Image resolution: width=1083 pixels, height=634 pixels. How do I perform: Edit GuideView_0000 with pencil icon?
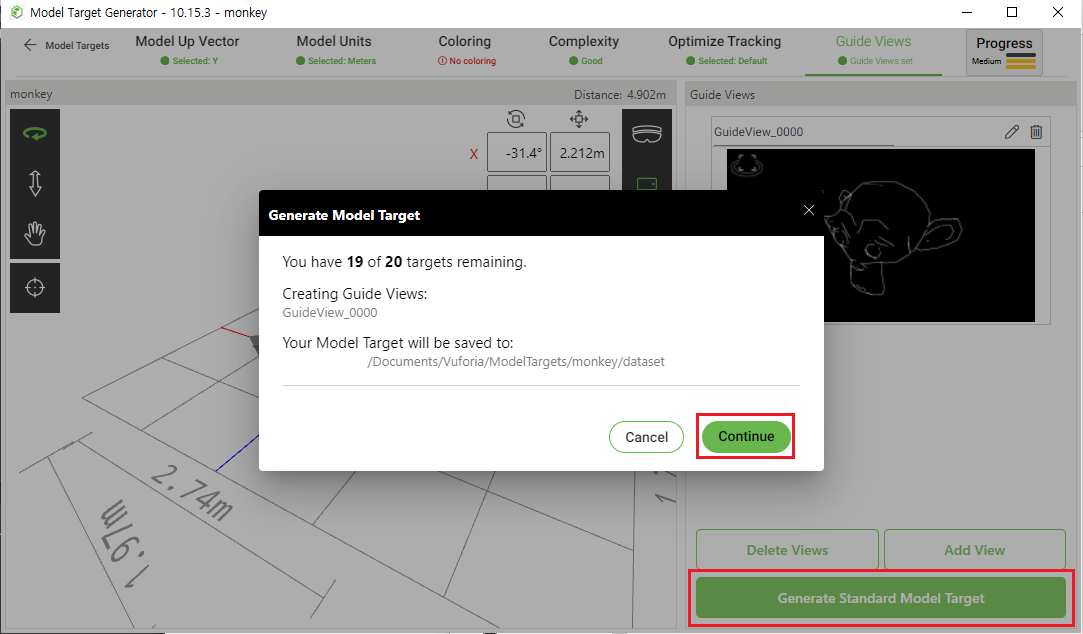(1012, 132)
